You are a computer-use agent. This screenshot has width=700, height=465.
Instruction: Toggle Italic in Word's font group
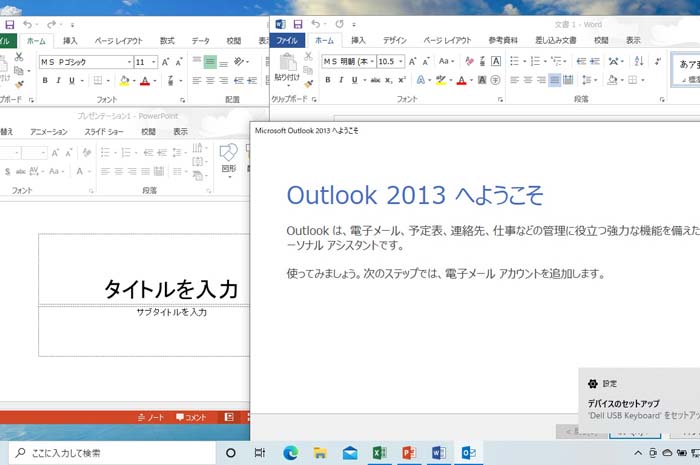[x=341, y=80]
